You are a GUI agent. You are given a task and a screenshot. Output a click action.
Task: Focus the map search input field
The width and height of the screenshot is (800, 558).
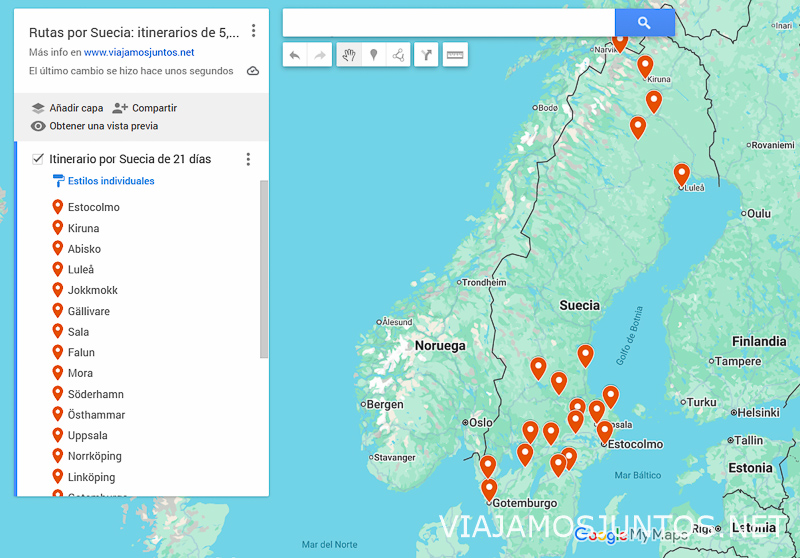pyautogui.click(x=448, y=22)
